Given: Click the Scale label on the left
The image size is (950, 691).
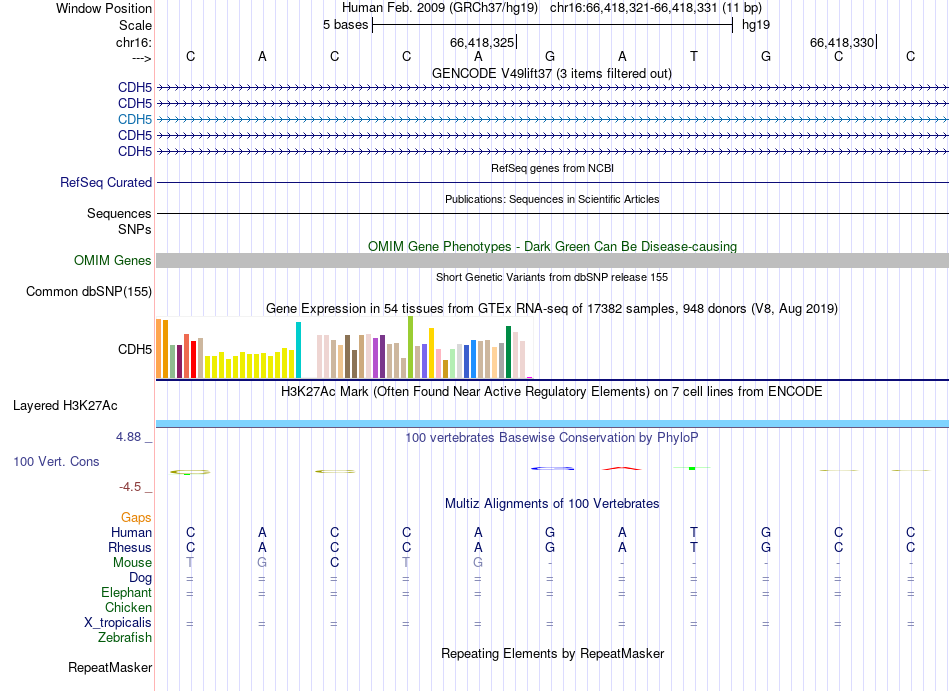Looking at the screenshot, I should [136, 25].
